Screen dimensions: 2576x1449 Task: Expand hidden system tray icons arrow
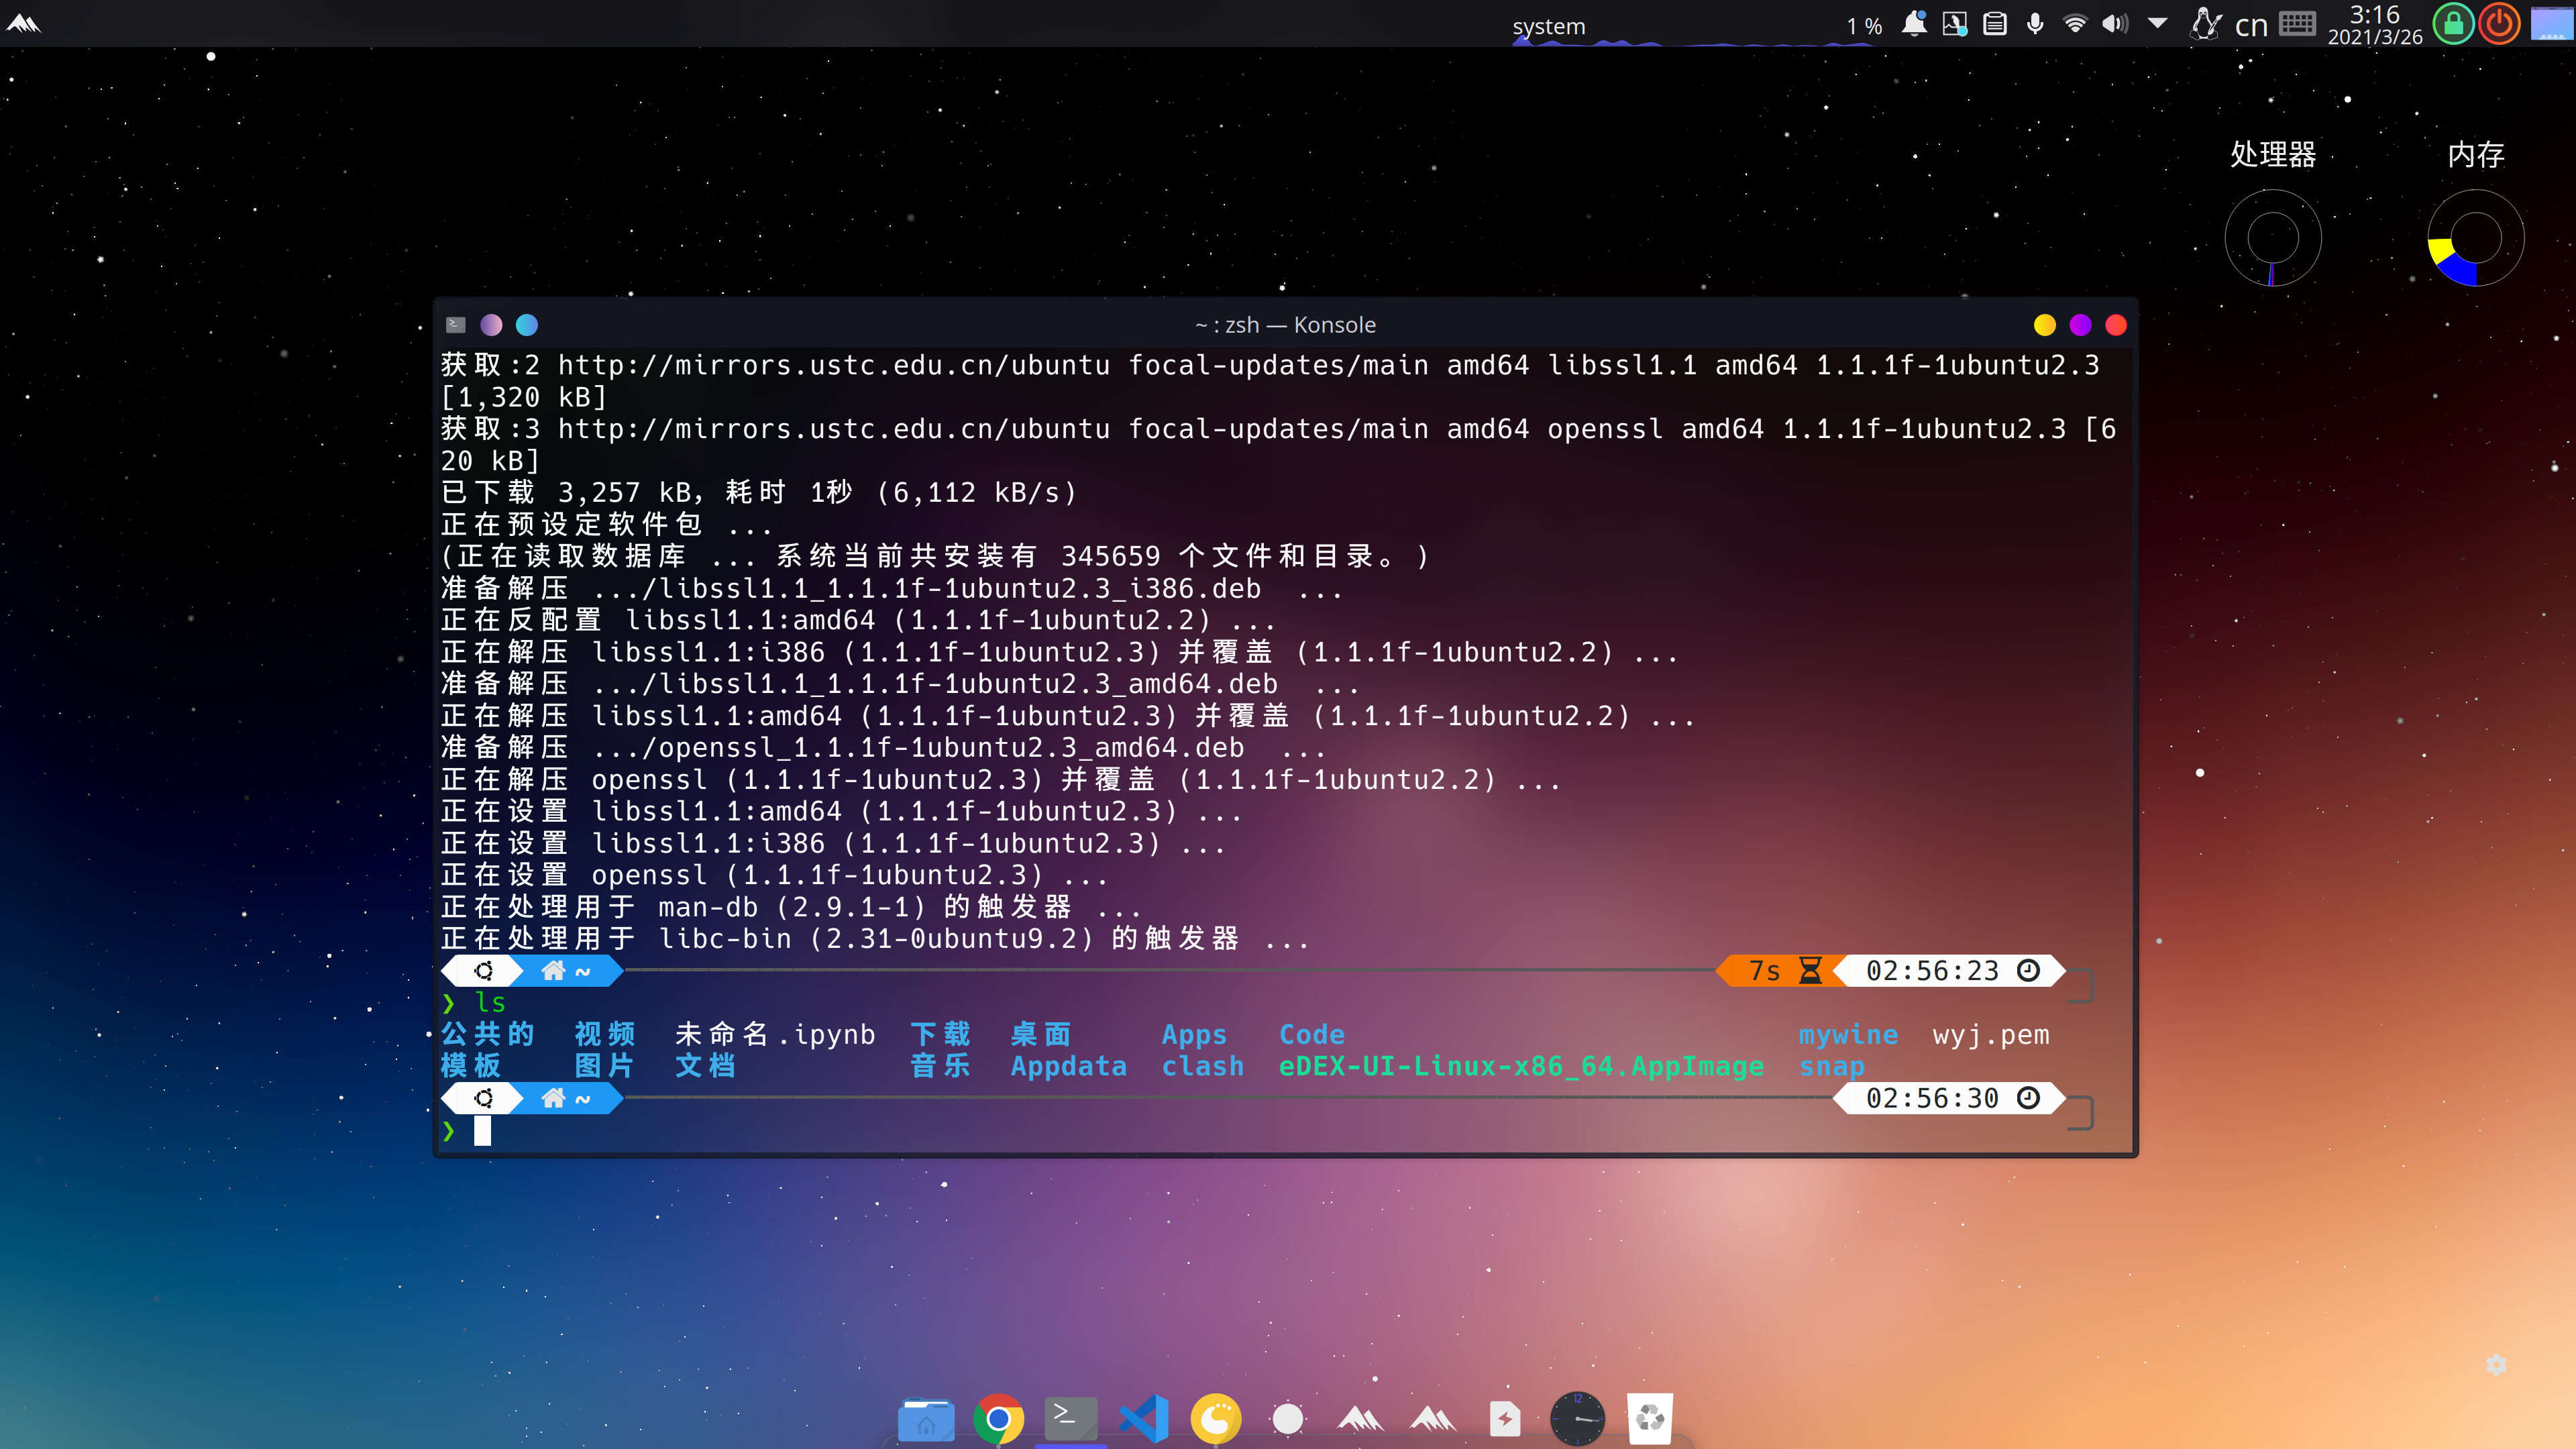2158,23
